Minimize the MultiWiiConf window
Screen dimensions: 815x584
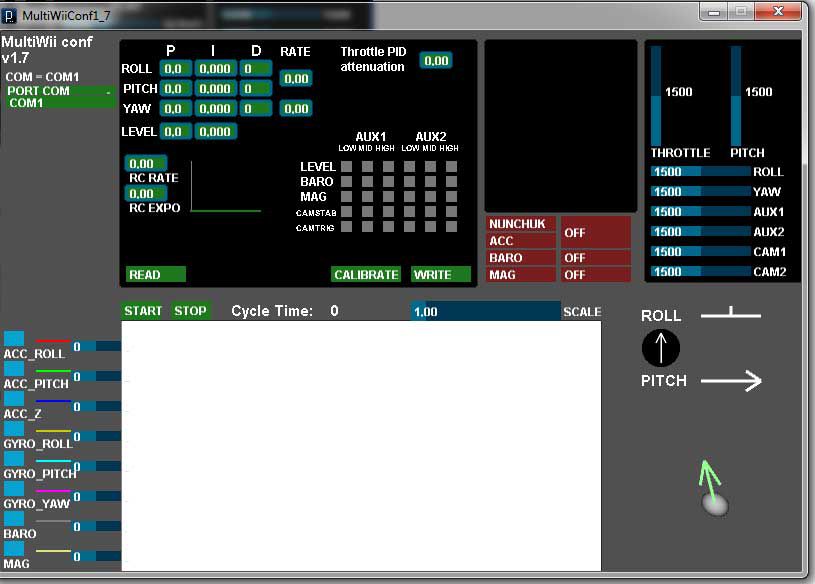coord(714,11)
